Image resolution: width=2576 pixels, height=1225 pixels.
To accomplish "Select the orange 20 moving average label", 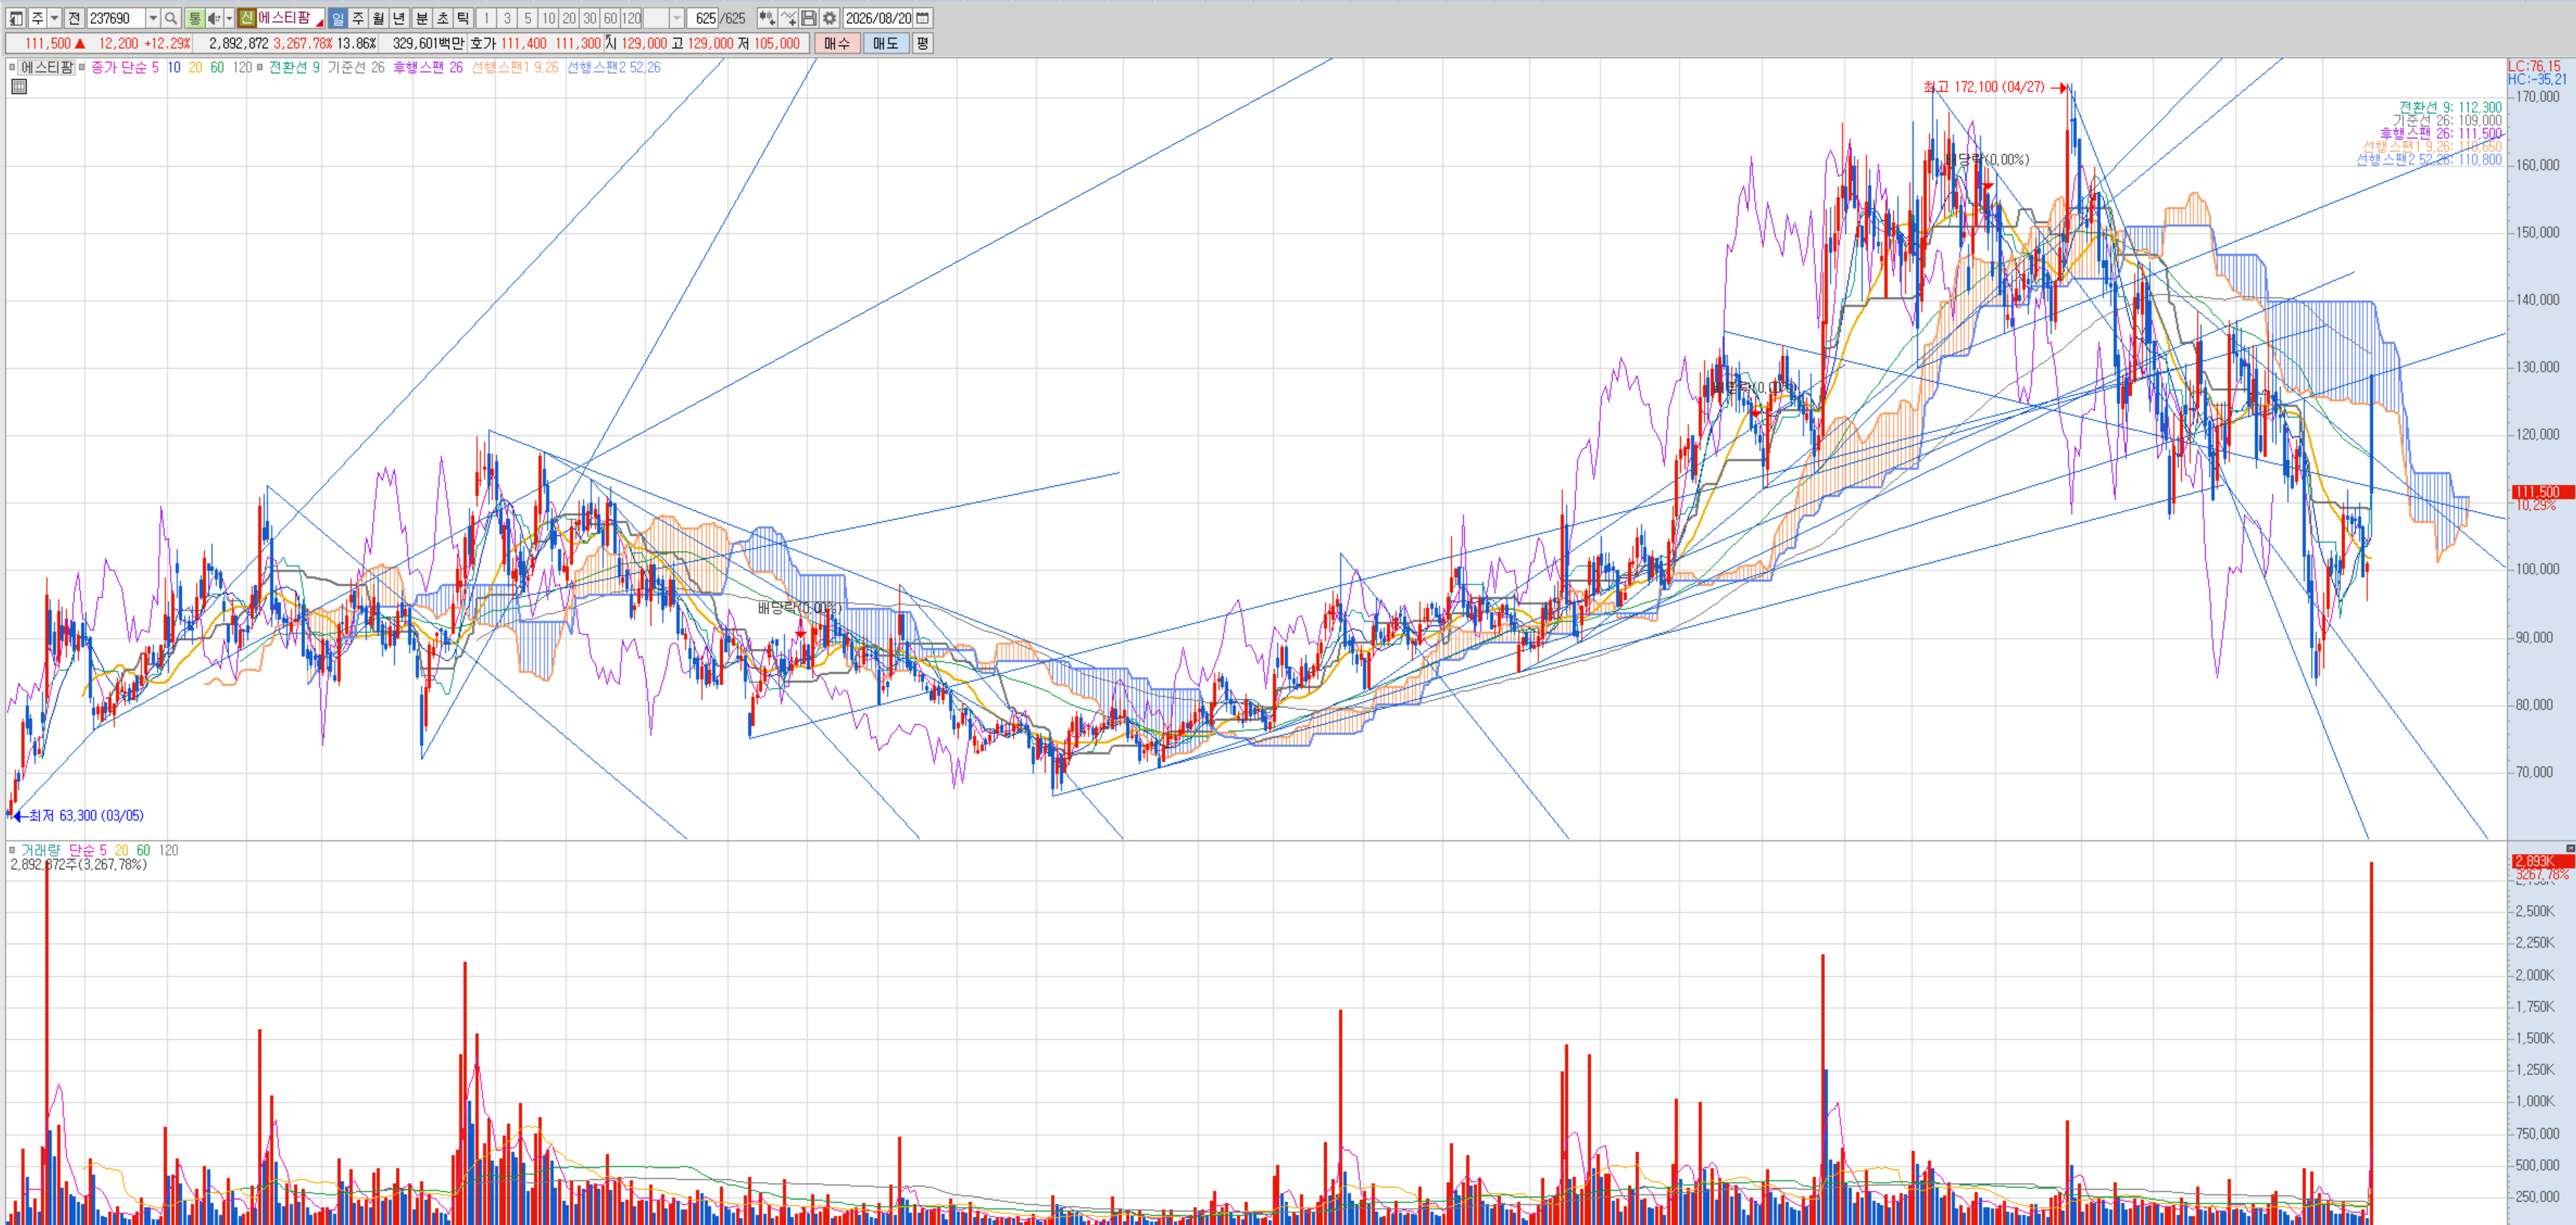I will pyautogui.click(x=195, y=67).
